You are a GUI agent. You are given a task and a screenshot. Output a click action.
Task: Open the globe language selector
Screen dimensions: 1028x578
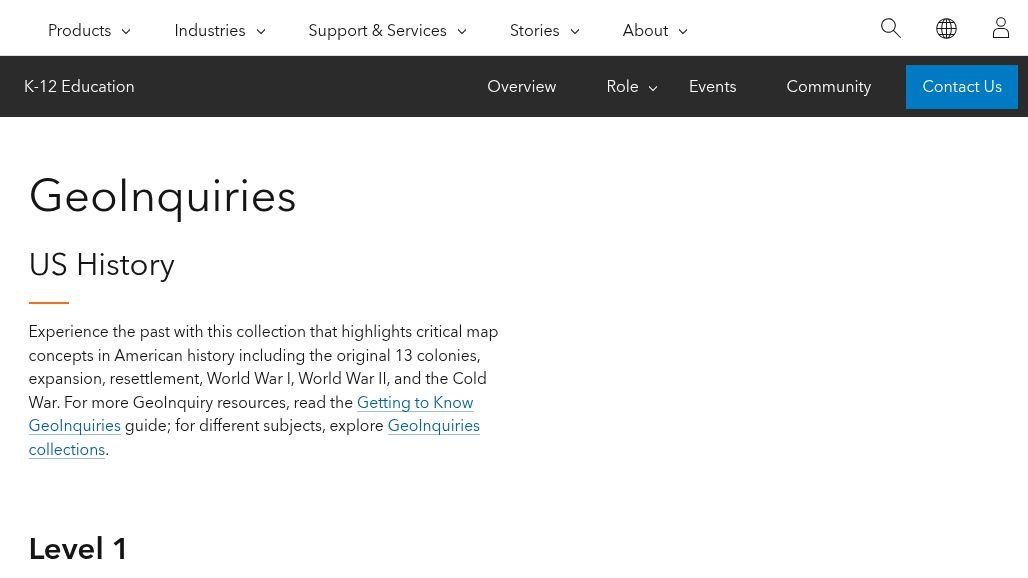[946, 28]
